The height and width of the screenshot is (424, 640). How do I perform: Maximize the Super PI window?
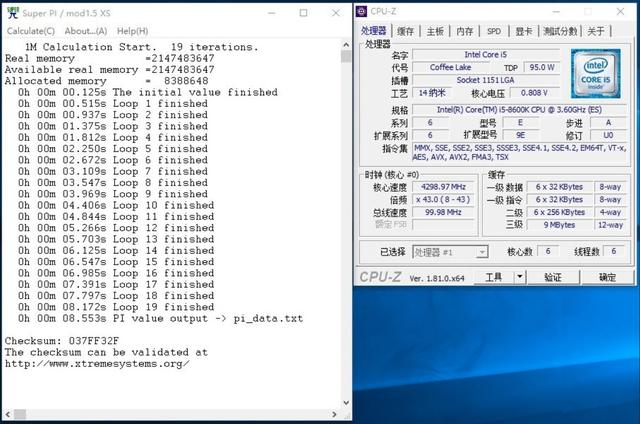click(x=303, y=13)
